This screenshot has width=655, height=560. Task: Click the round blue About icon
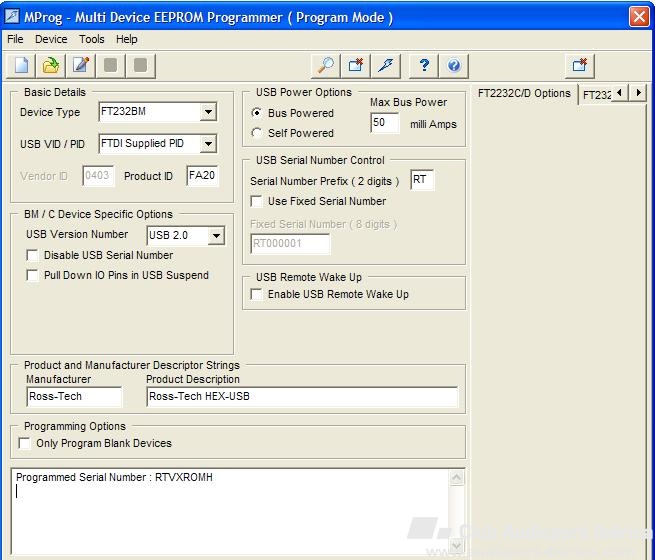point(454,66)
